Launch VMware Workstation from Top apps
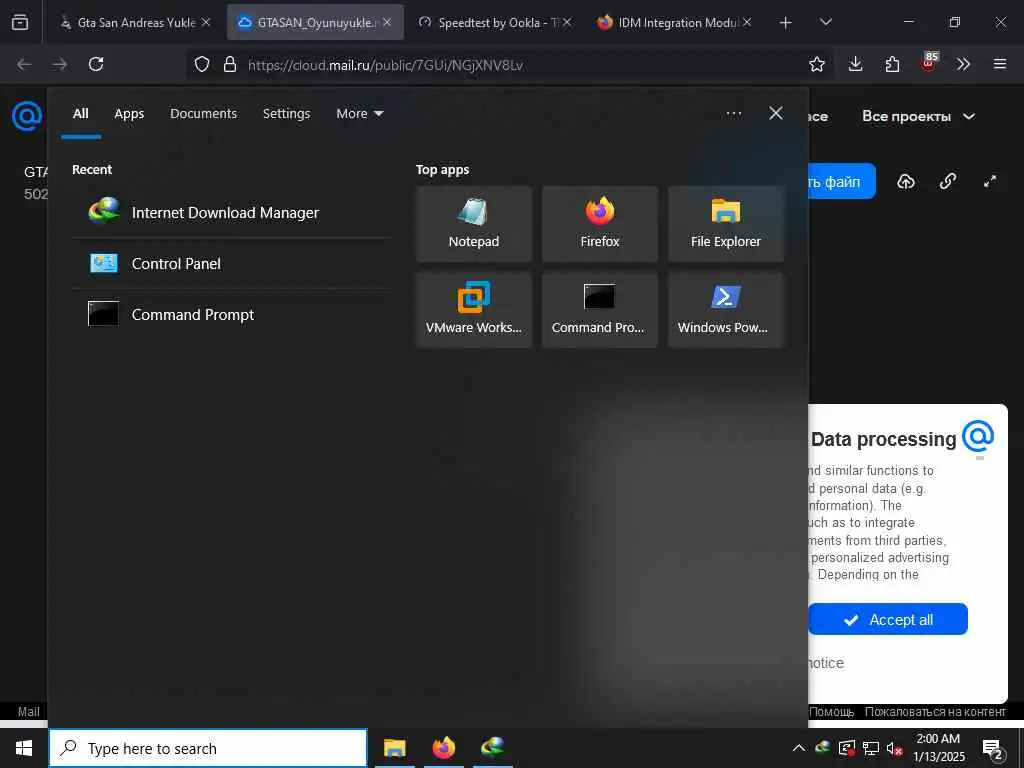The image size is (1024, 768). (x=473, y=310)
